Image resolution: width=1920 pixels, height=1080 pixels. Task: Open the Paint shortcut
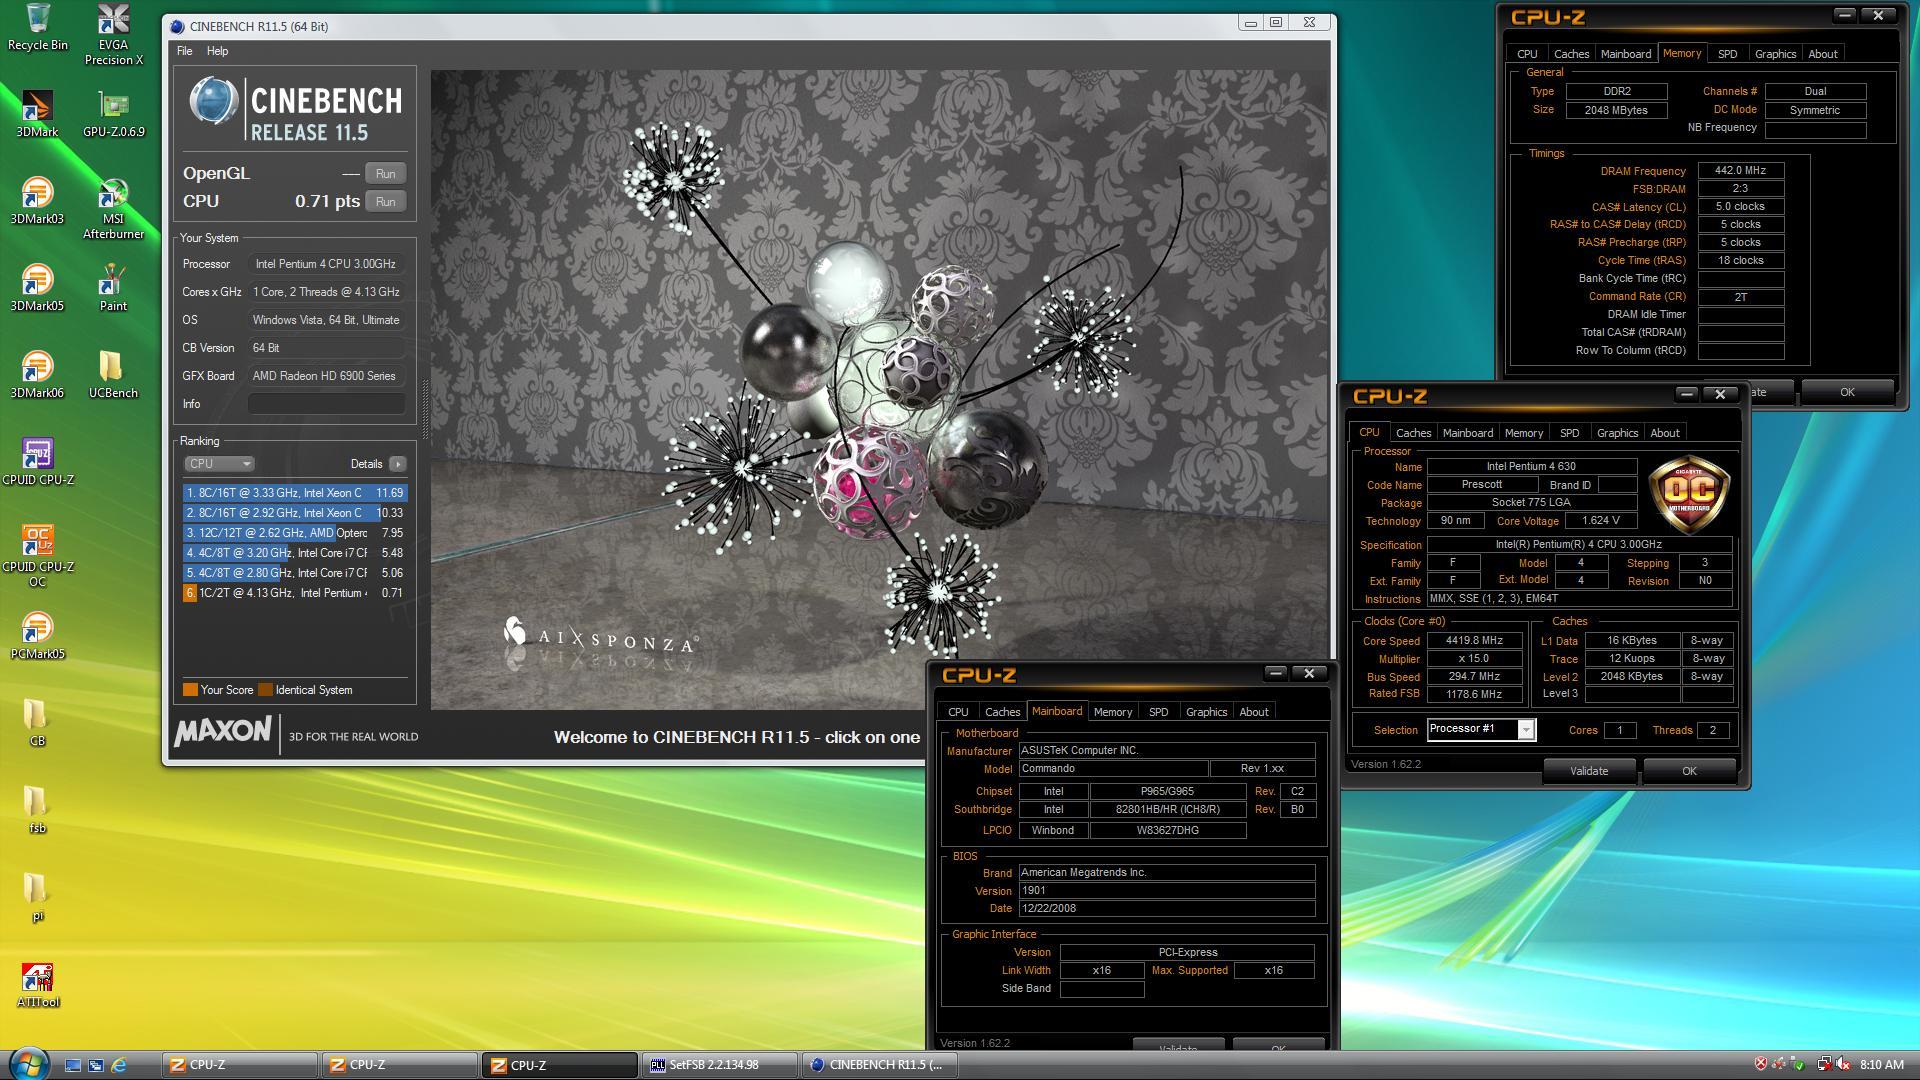click(113, 288)
